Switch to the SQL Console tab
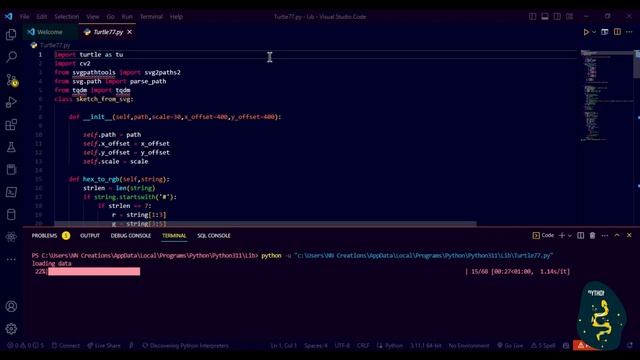 (x=213, y=236)
